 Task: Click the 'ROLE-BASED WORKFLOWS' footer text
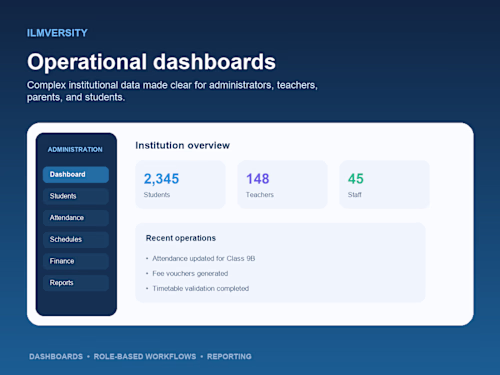pyautogui.click(x=145, y=356)
